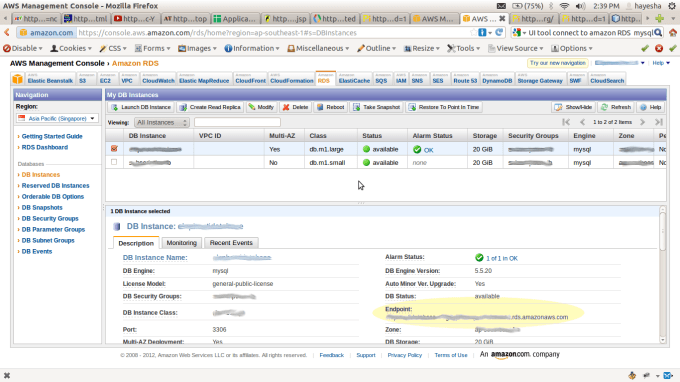Click the Launch DB Instance button
Viewport: 680px width, 382px height.
pos(141,107)
